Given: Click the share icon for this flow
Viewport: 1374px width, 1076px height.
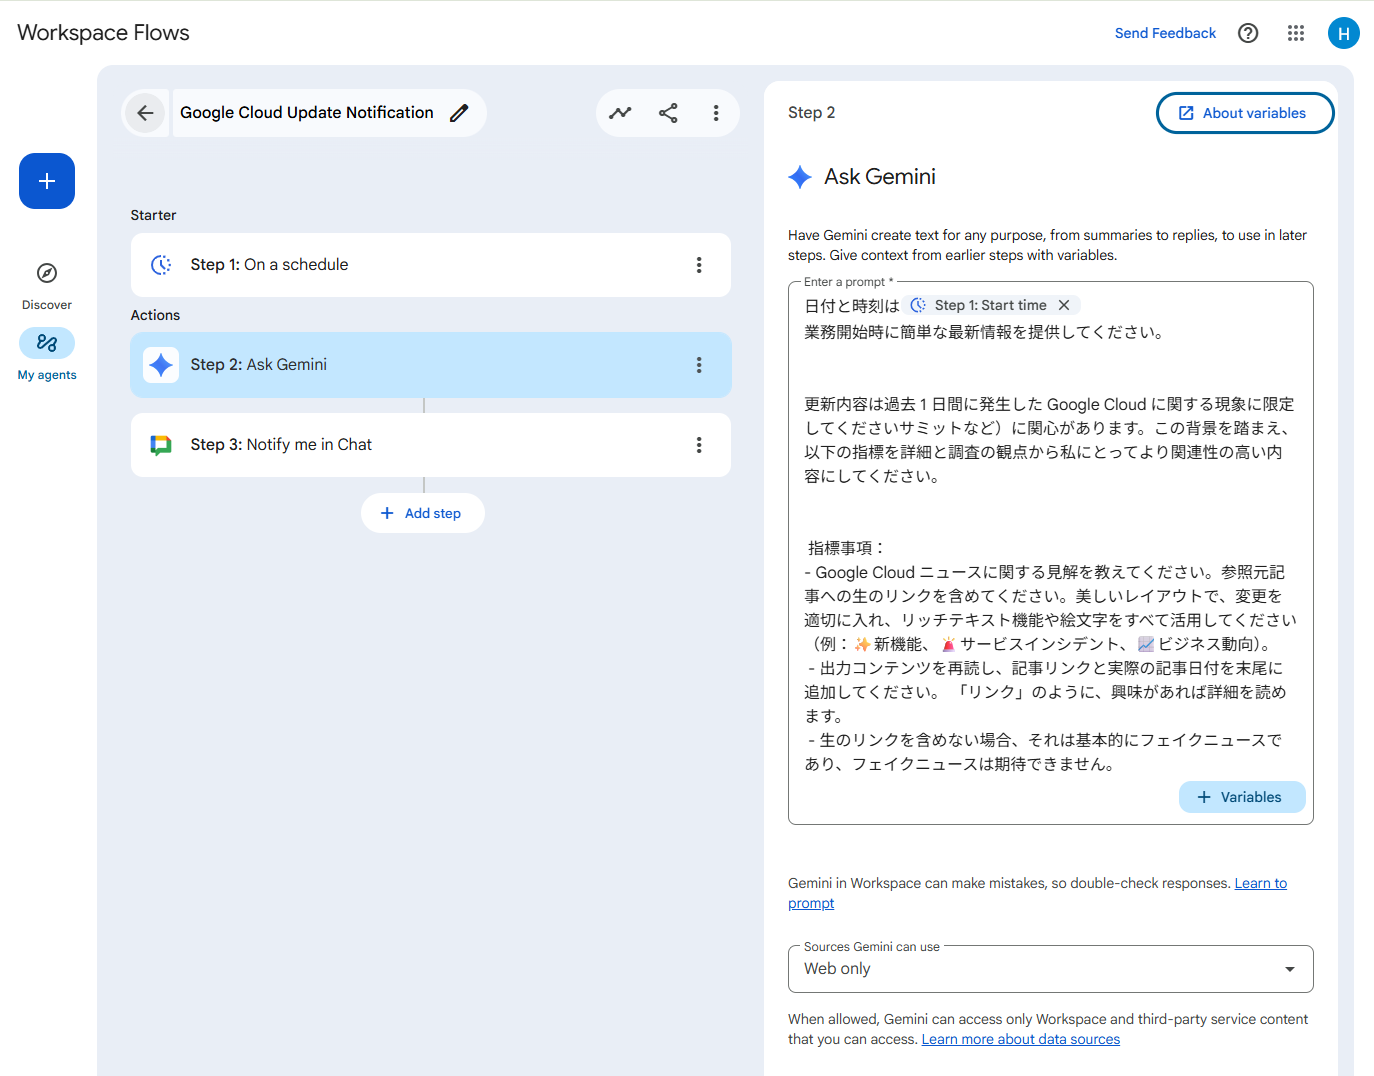Looking at the screenshot, I should [668, 113].
